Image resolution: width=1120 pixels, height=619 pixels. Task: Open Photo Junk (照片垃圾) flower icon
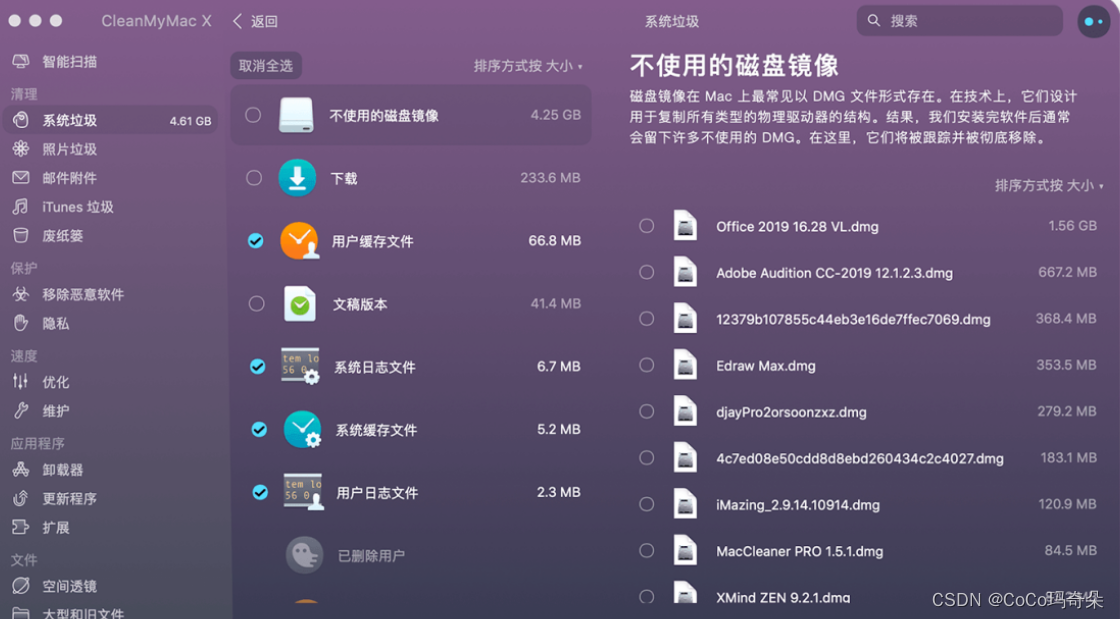[21, 149]
